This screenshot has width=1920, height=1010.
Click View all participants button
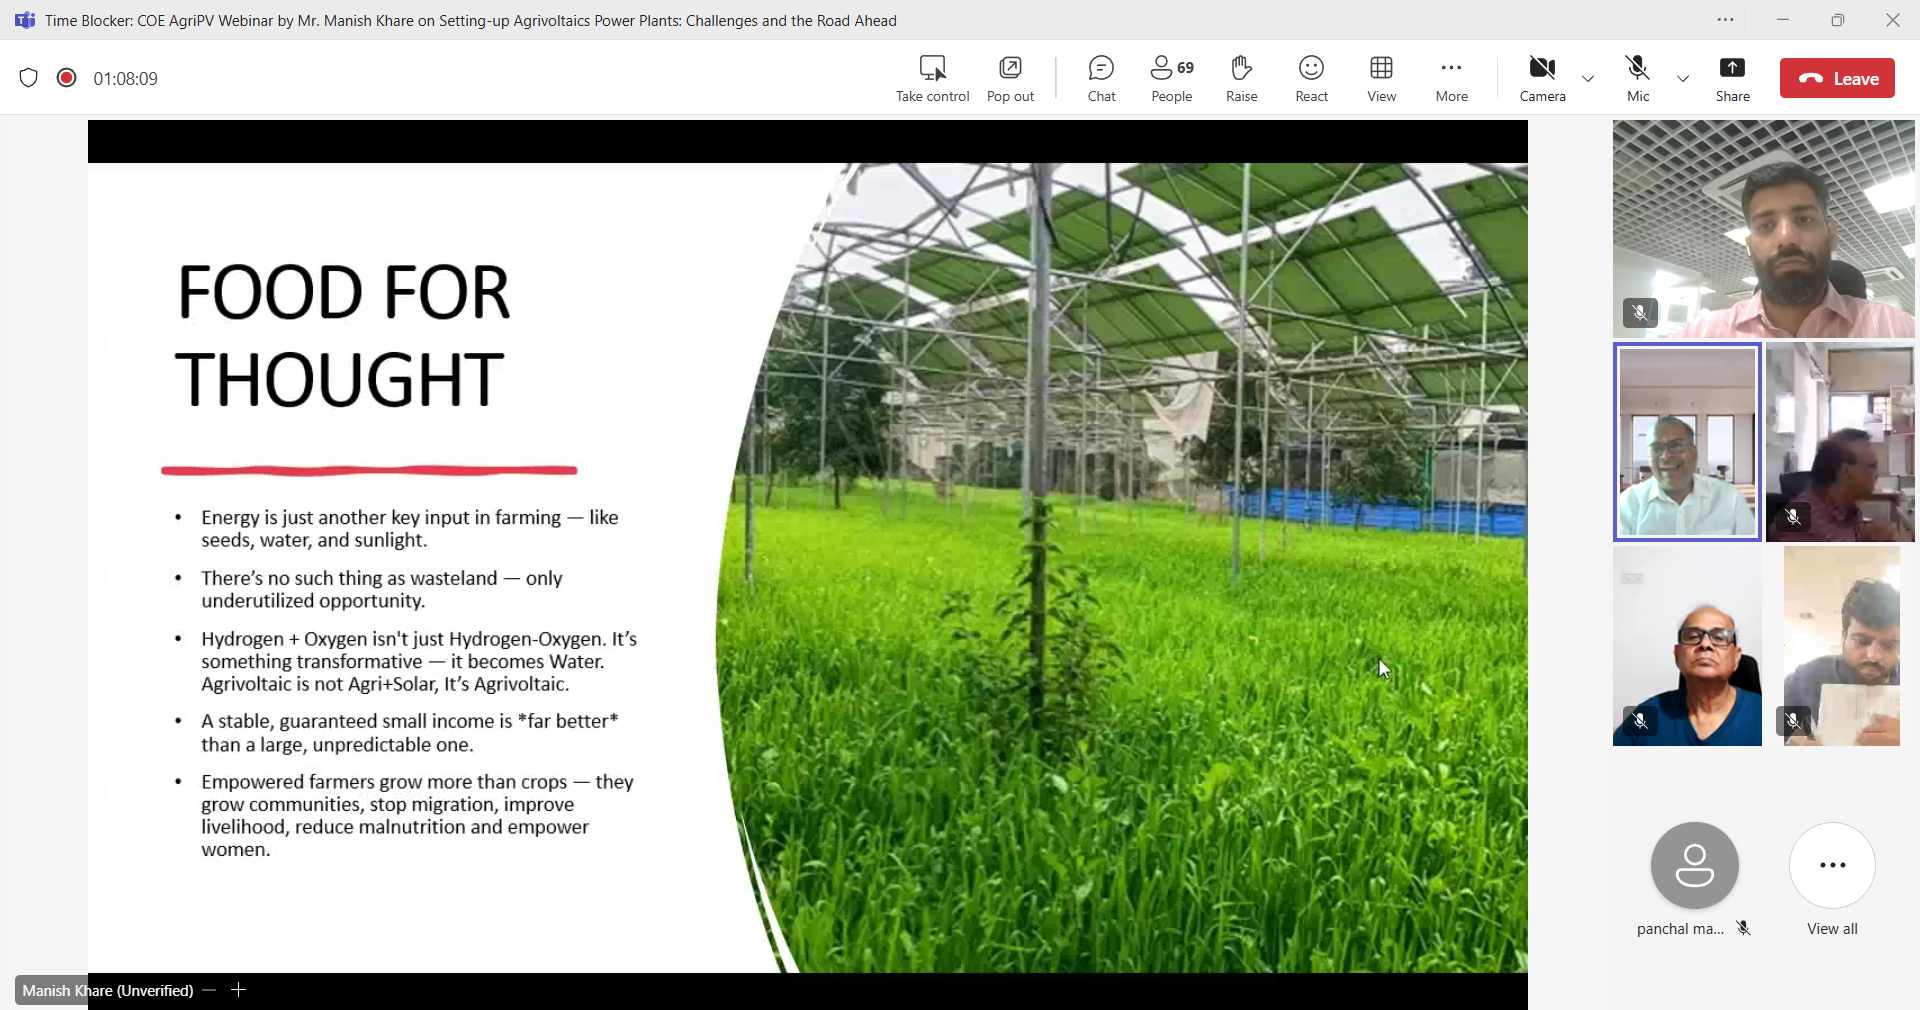[x=1832, y=866]
